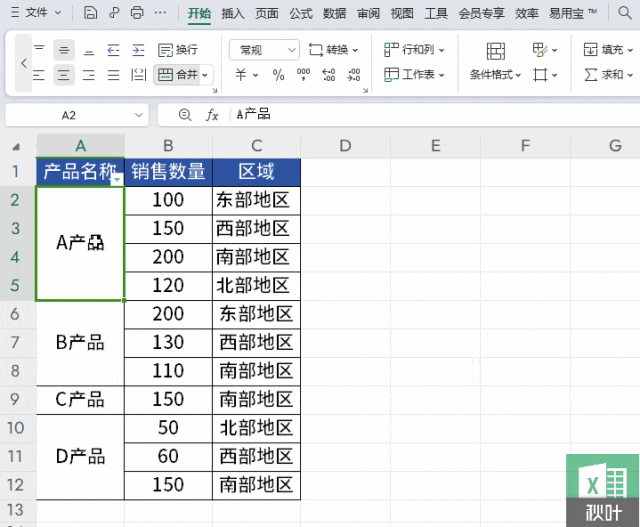
Task: Switch to the 工具 tab
Action: pos(436,13)
